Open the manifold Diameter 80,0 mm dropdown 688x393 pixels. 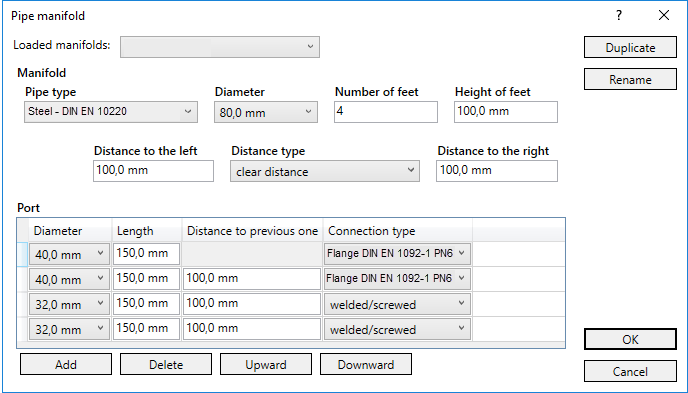point(266,112)
